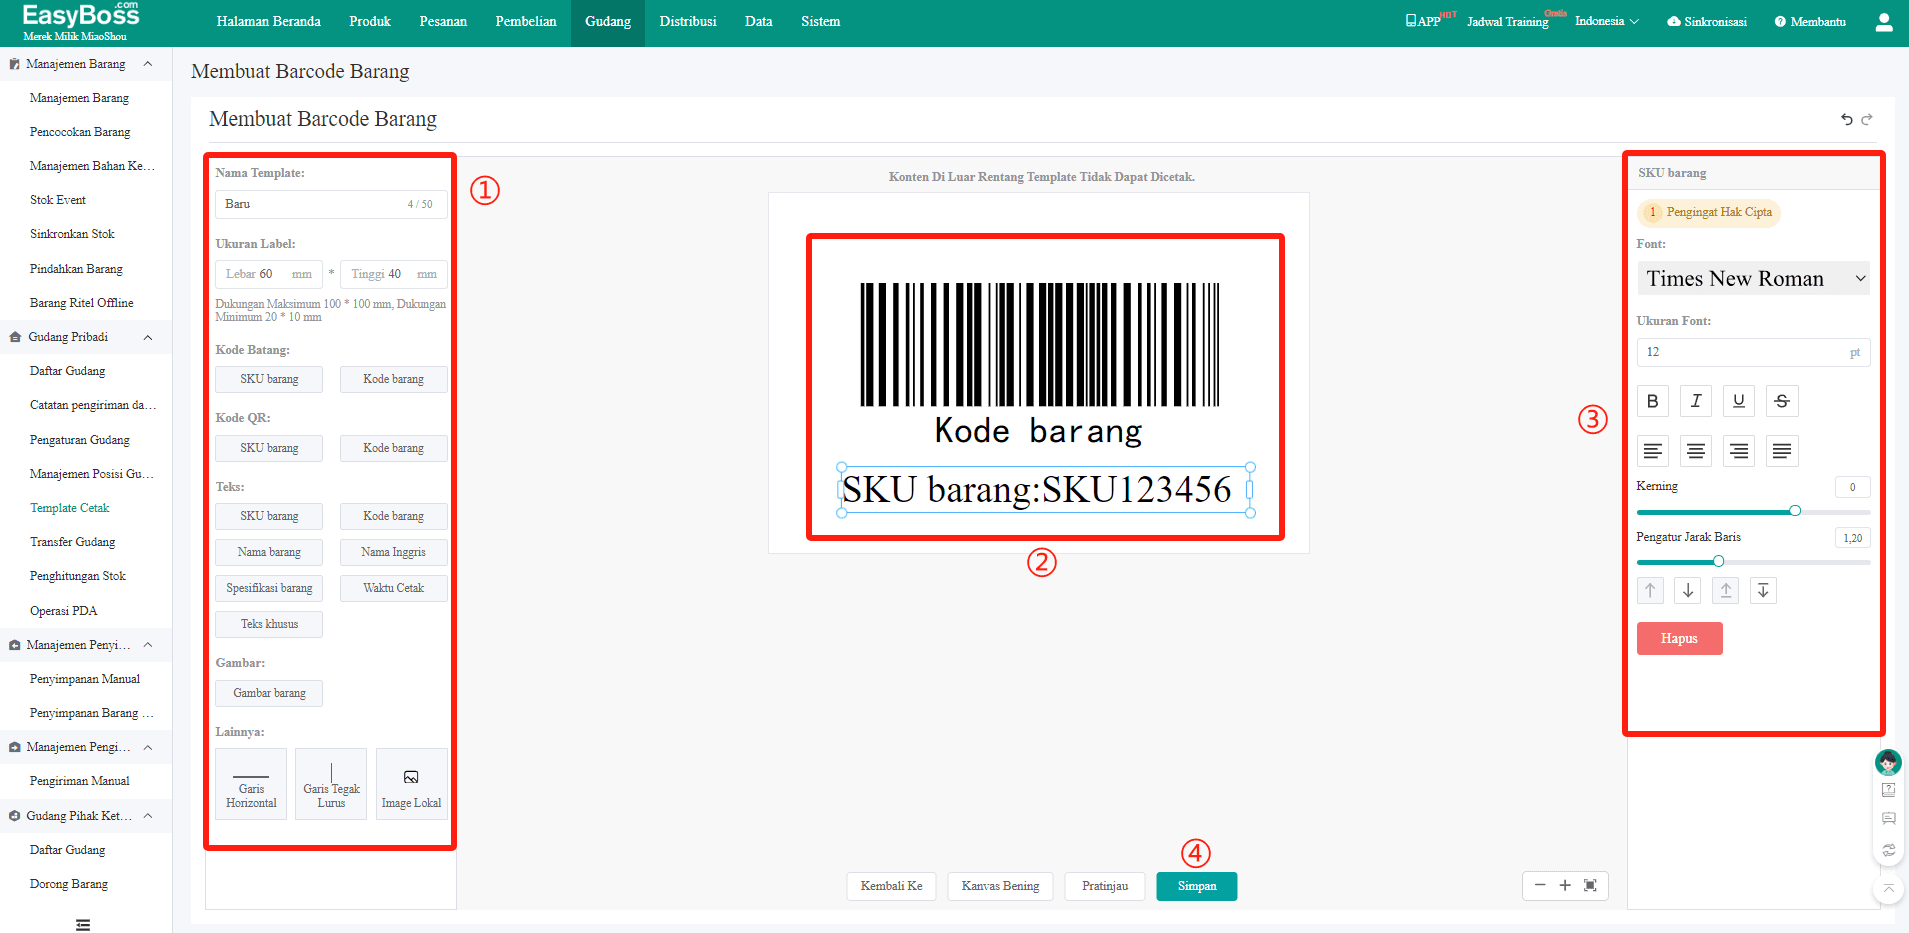Viewport: 1909px width, 933px height.
Task: Send element to bottom icon
Action: [x=1763, y=590]
